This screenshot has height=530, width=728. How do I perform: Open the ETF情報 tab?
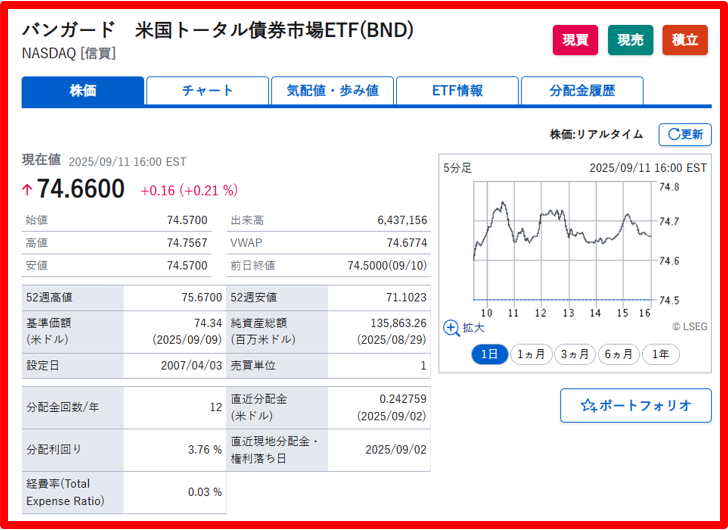pyautogui.click(x=457, y=90)
